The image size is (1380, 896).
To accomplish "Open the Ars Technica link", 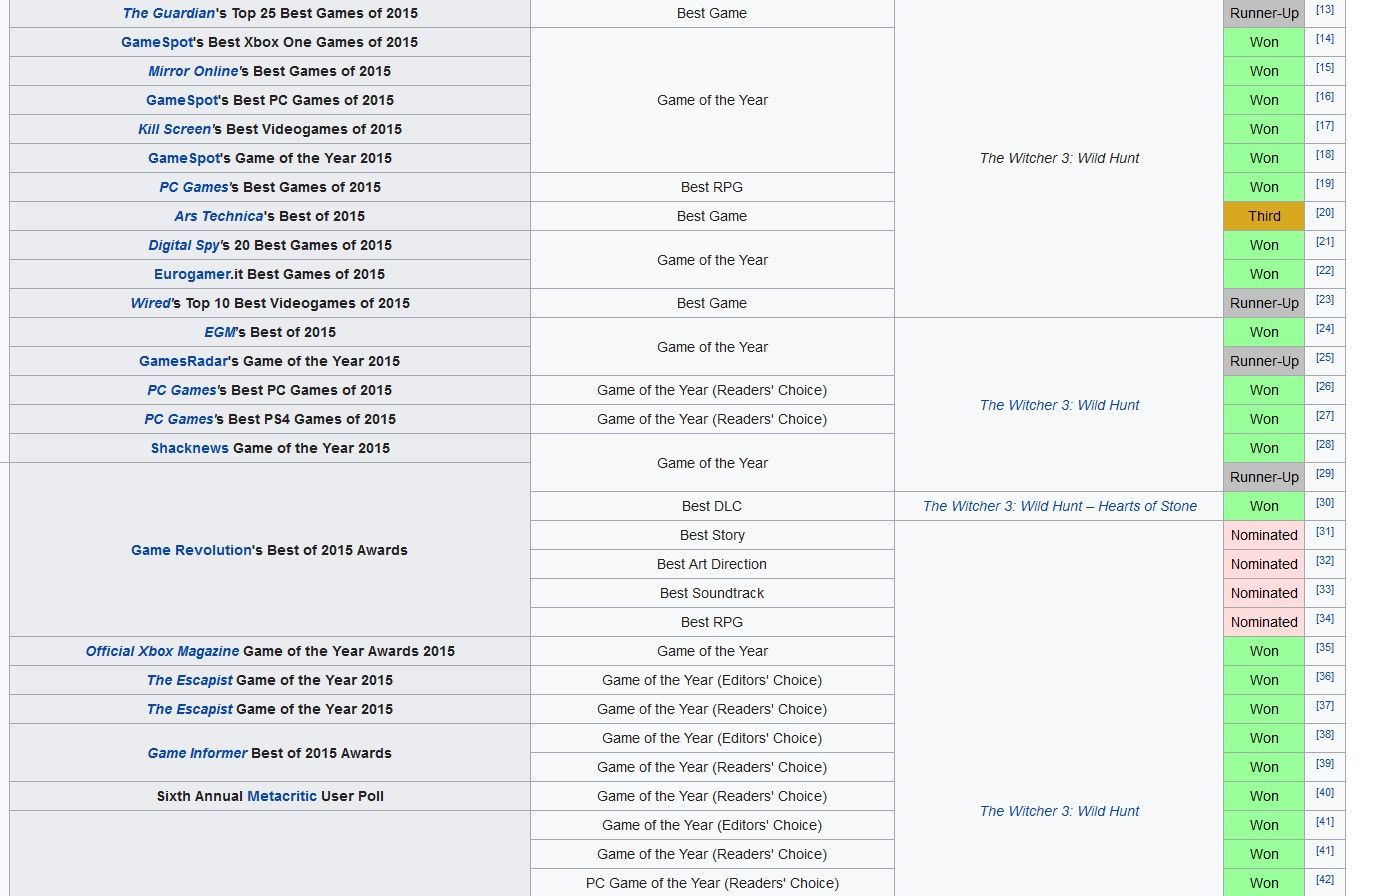I will (x=219, y=216).
